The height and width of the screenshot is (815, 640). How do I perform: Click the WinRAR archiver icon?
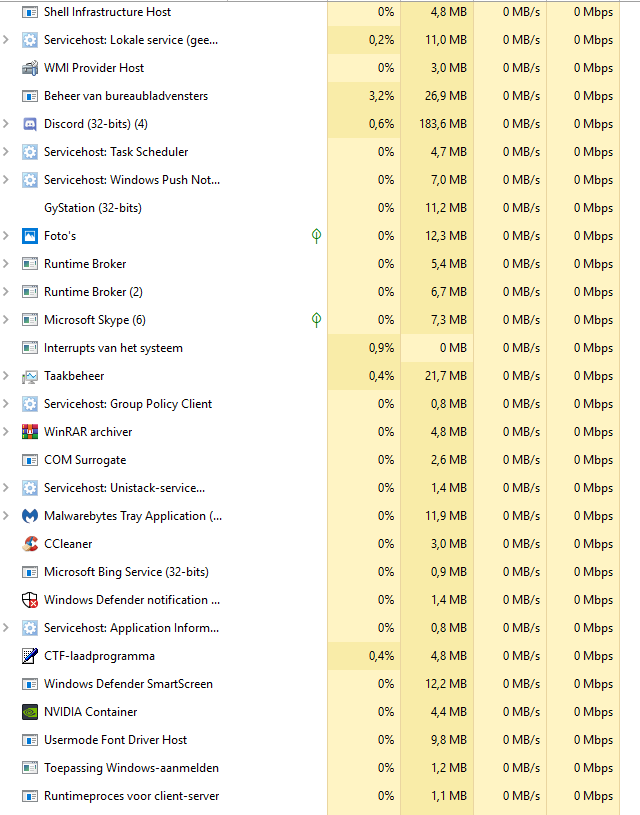(x=30, y=432)
